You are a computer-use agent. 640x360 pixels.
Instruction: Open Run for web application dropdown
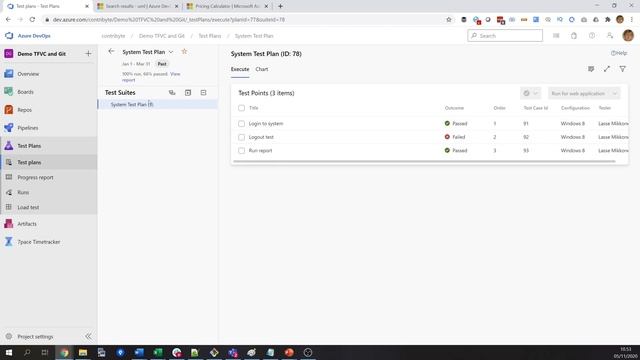[x=584, y=93]
